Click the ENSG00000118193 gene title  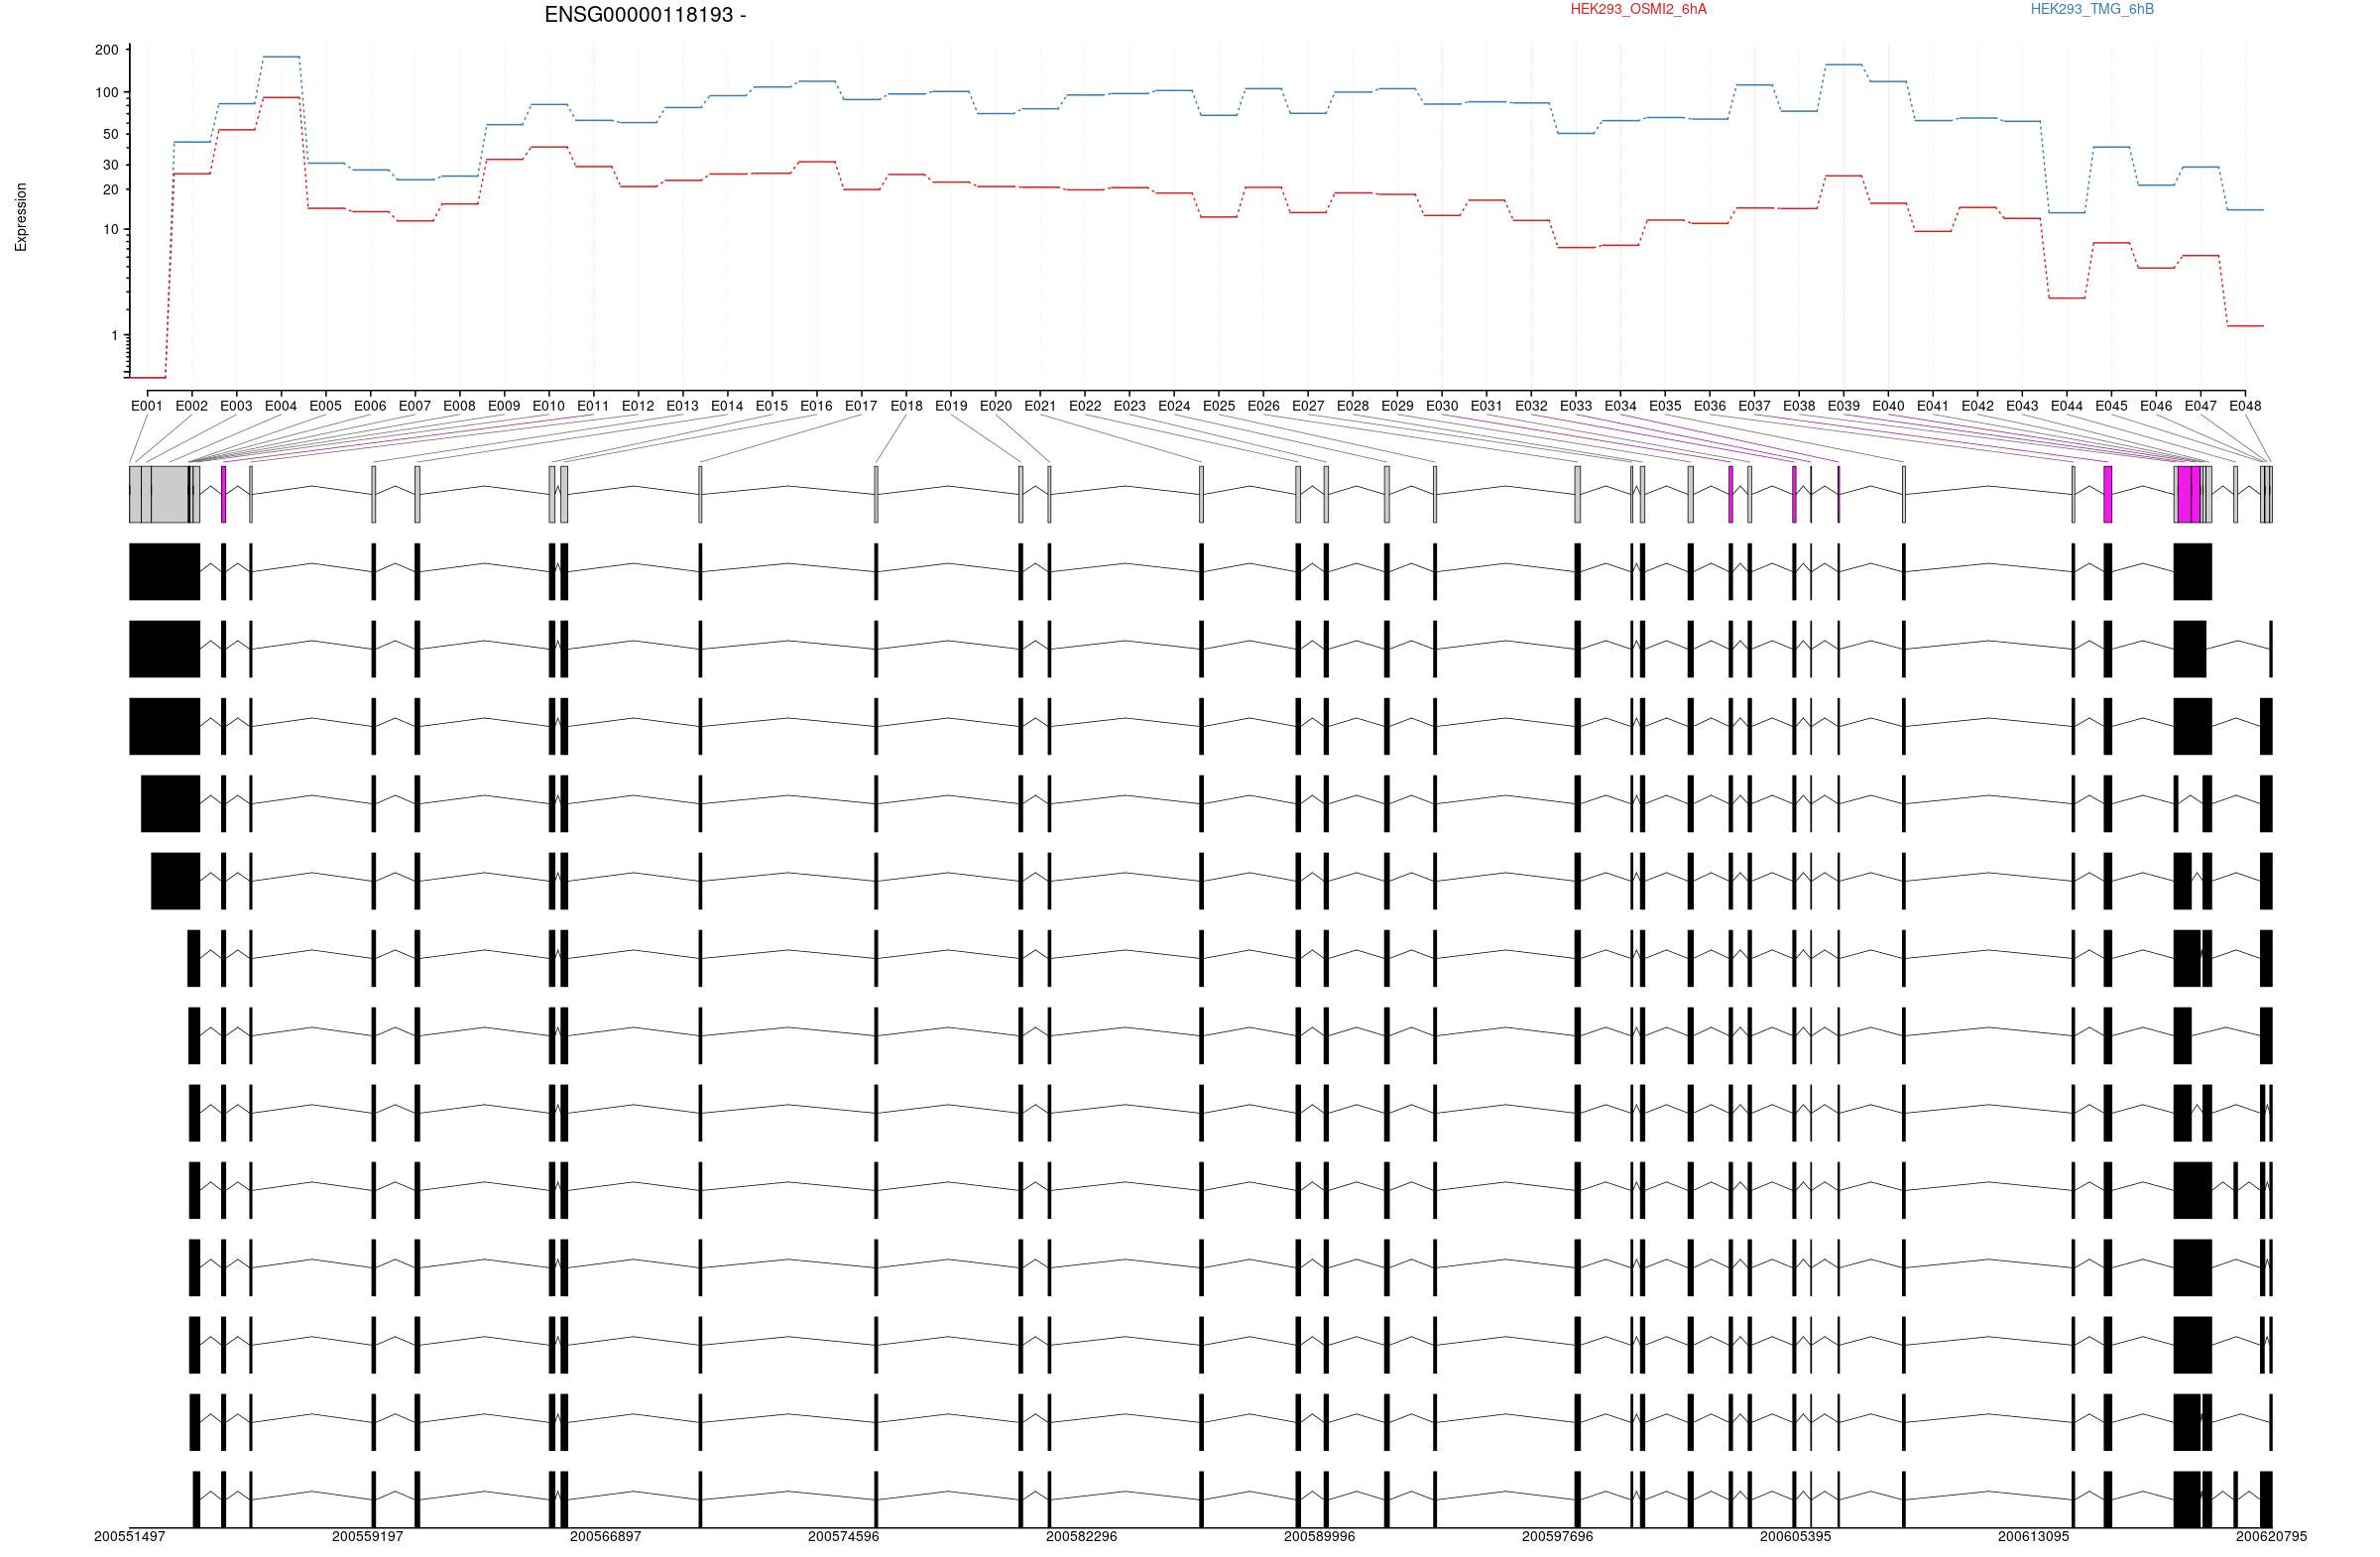(x=645, y=15)
